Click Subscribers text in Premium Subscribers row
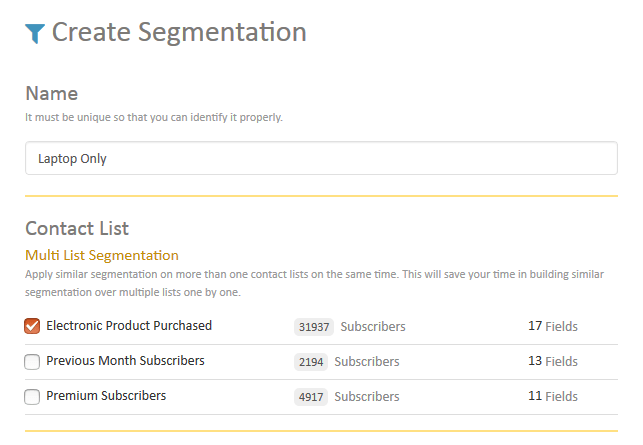Image resolution: width=643 pixels, height=445 pixels. click(x=367, y=397)
